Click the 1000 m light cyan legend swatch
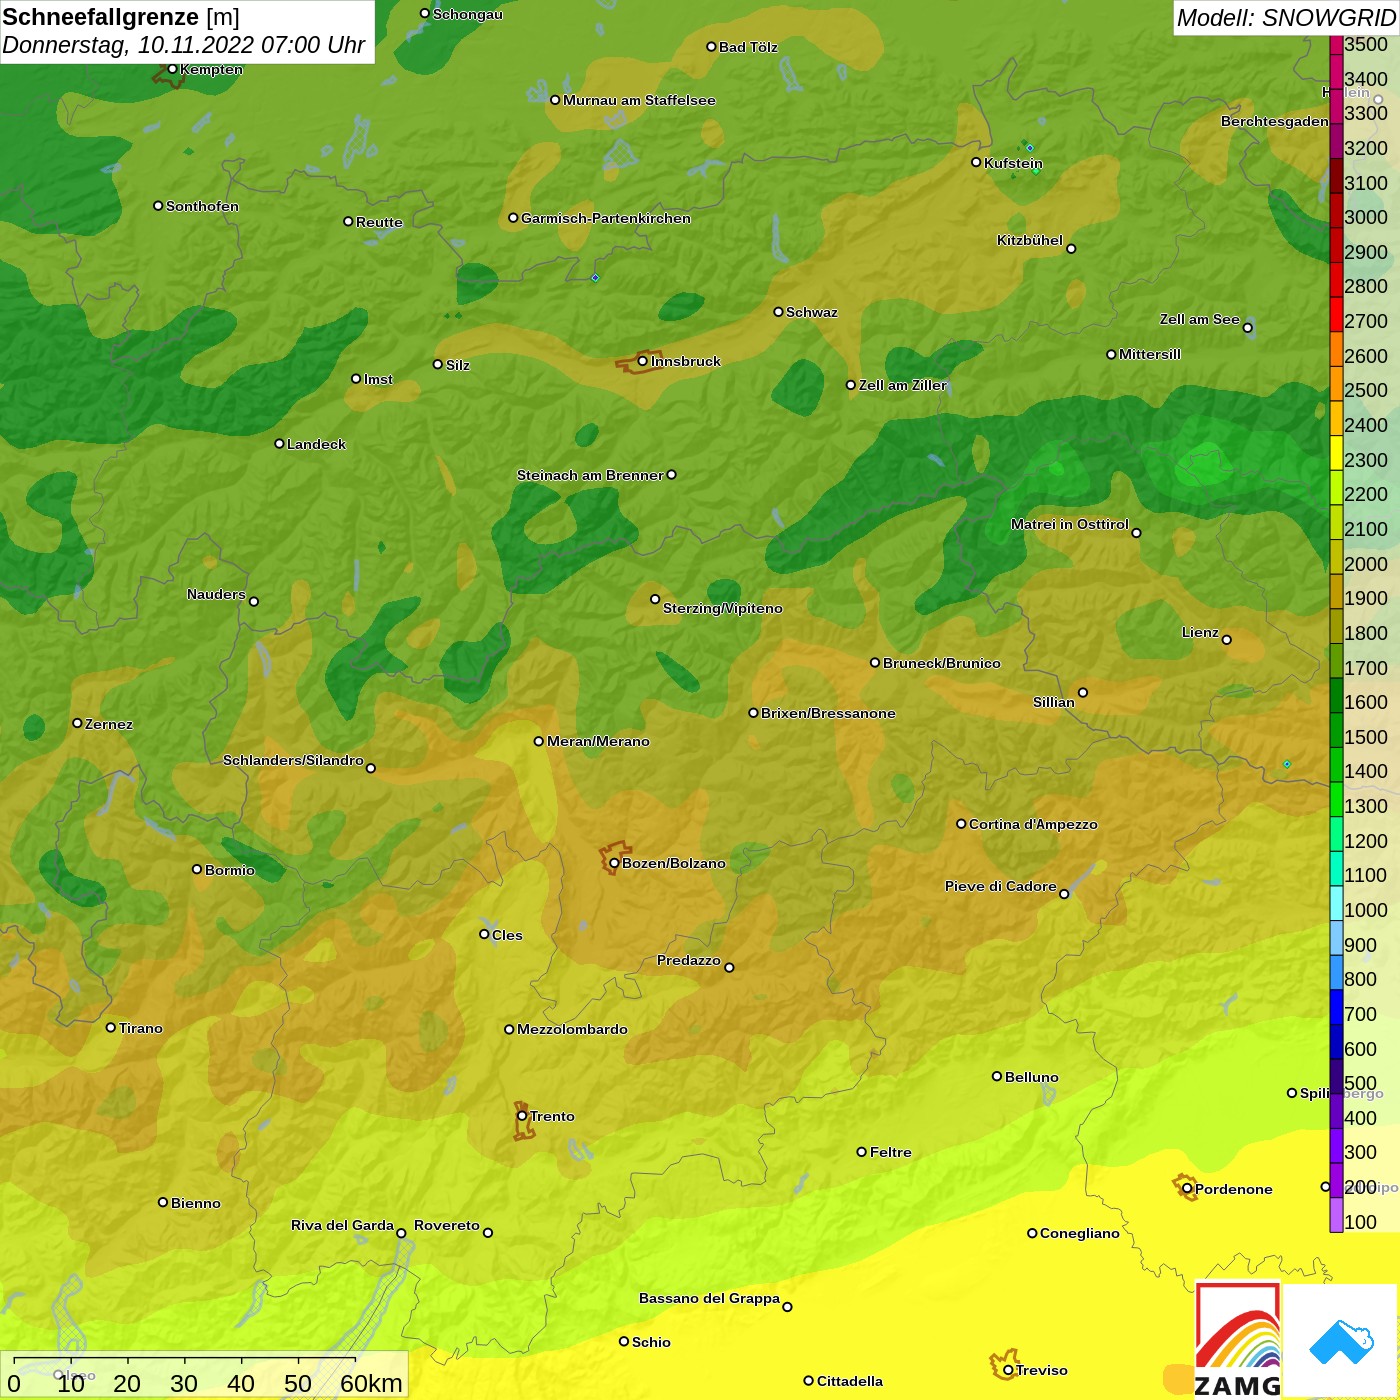 point(1336,903)
